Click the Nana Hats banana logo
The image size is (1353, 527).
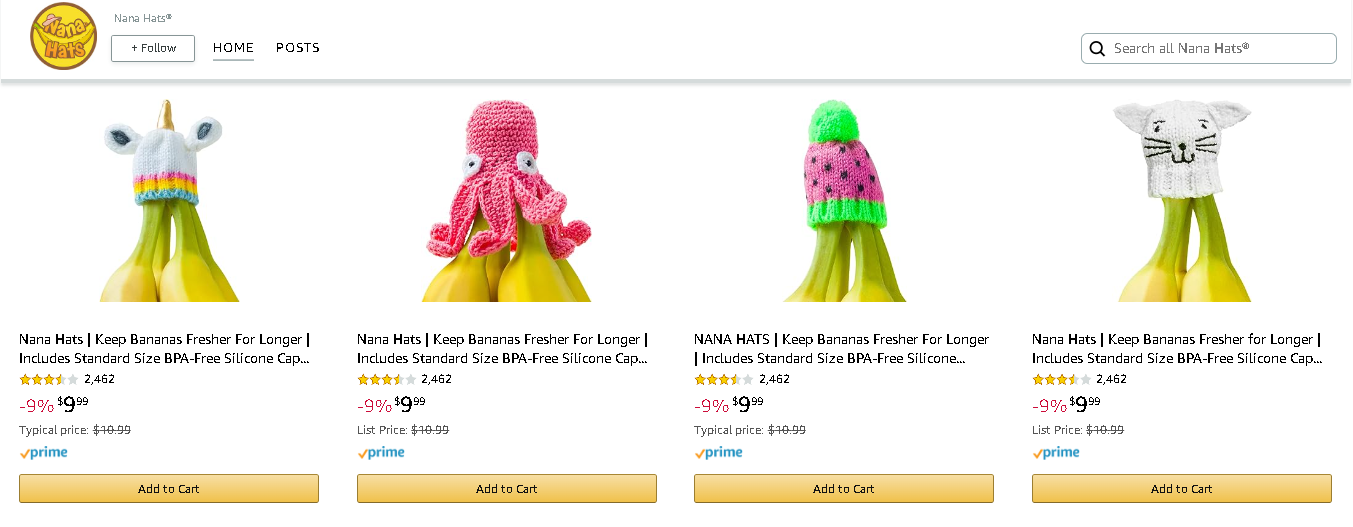click(x=63, y=37)
